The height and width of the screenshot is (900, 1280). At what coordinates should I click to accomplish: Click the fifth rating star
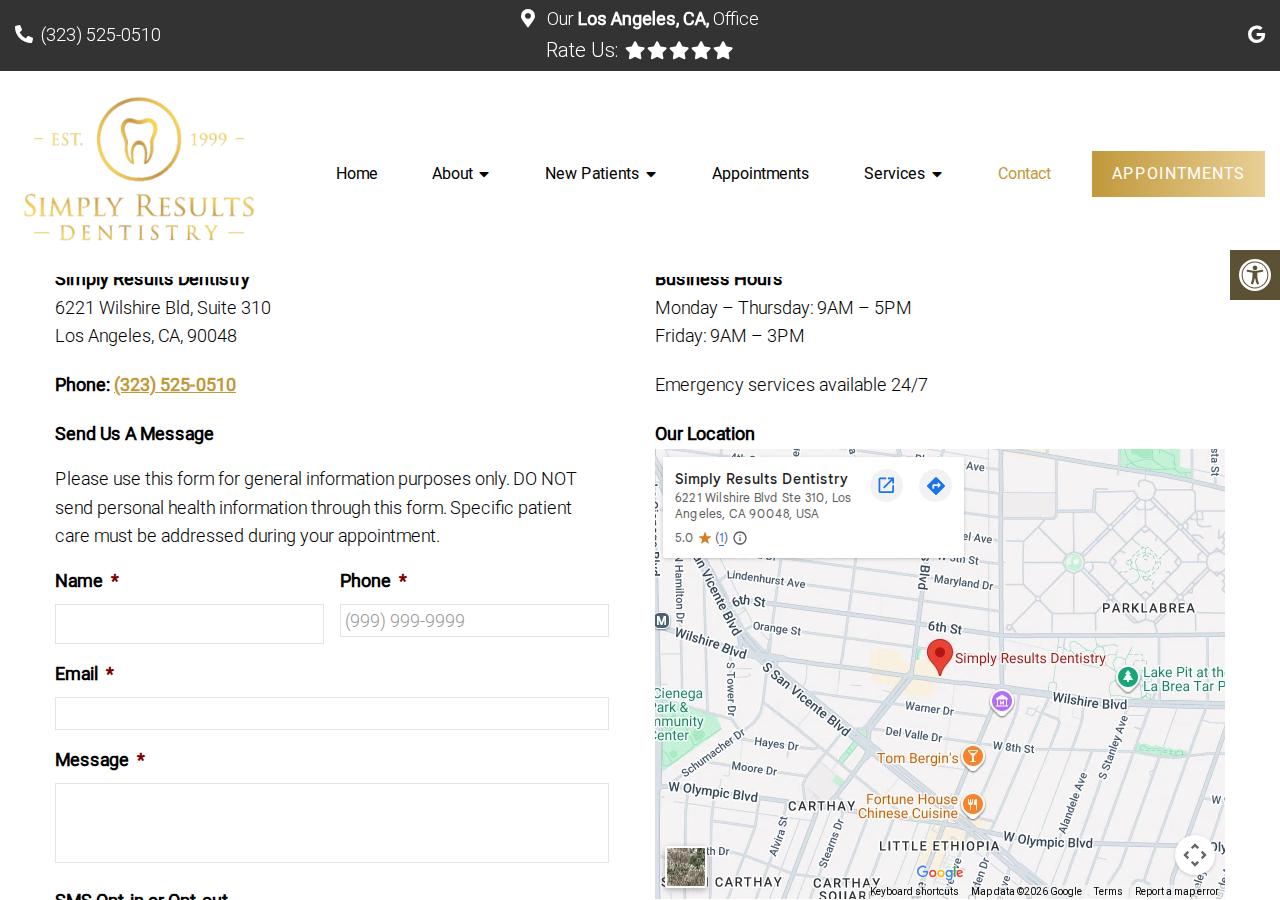point(723,50)
